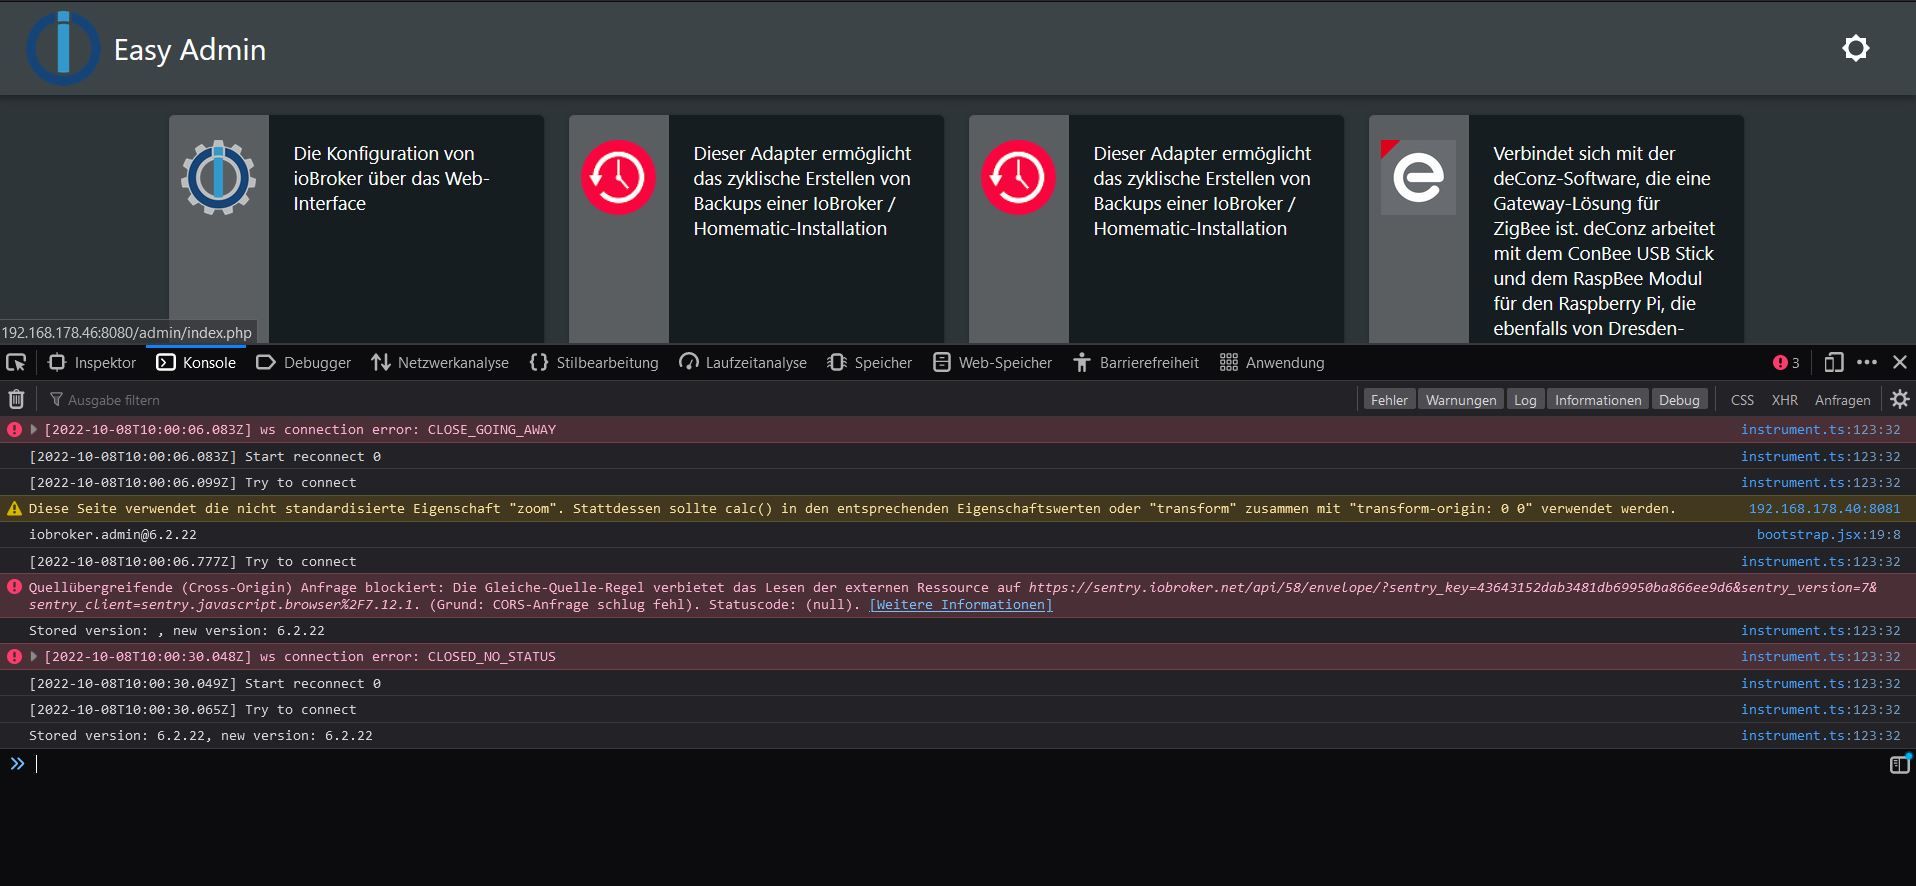Toggle the Anfragen filter

(1842, 400)
